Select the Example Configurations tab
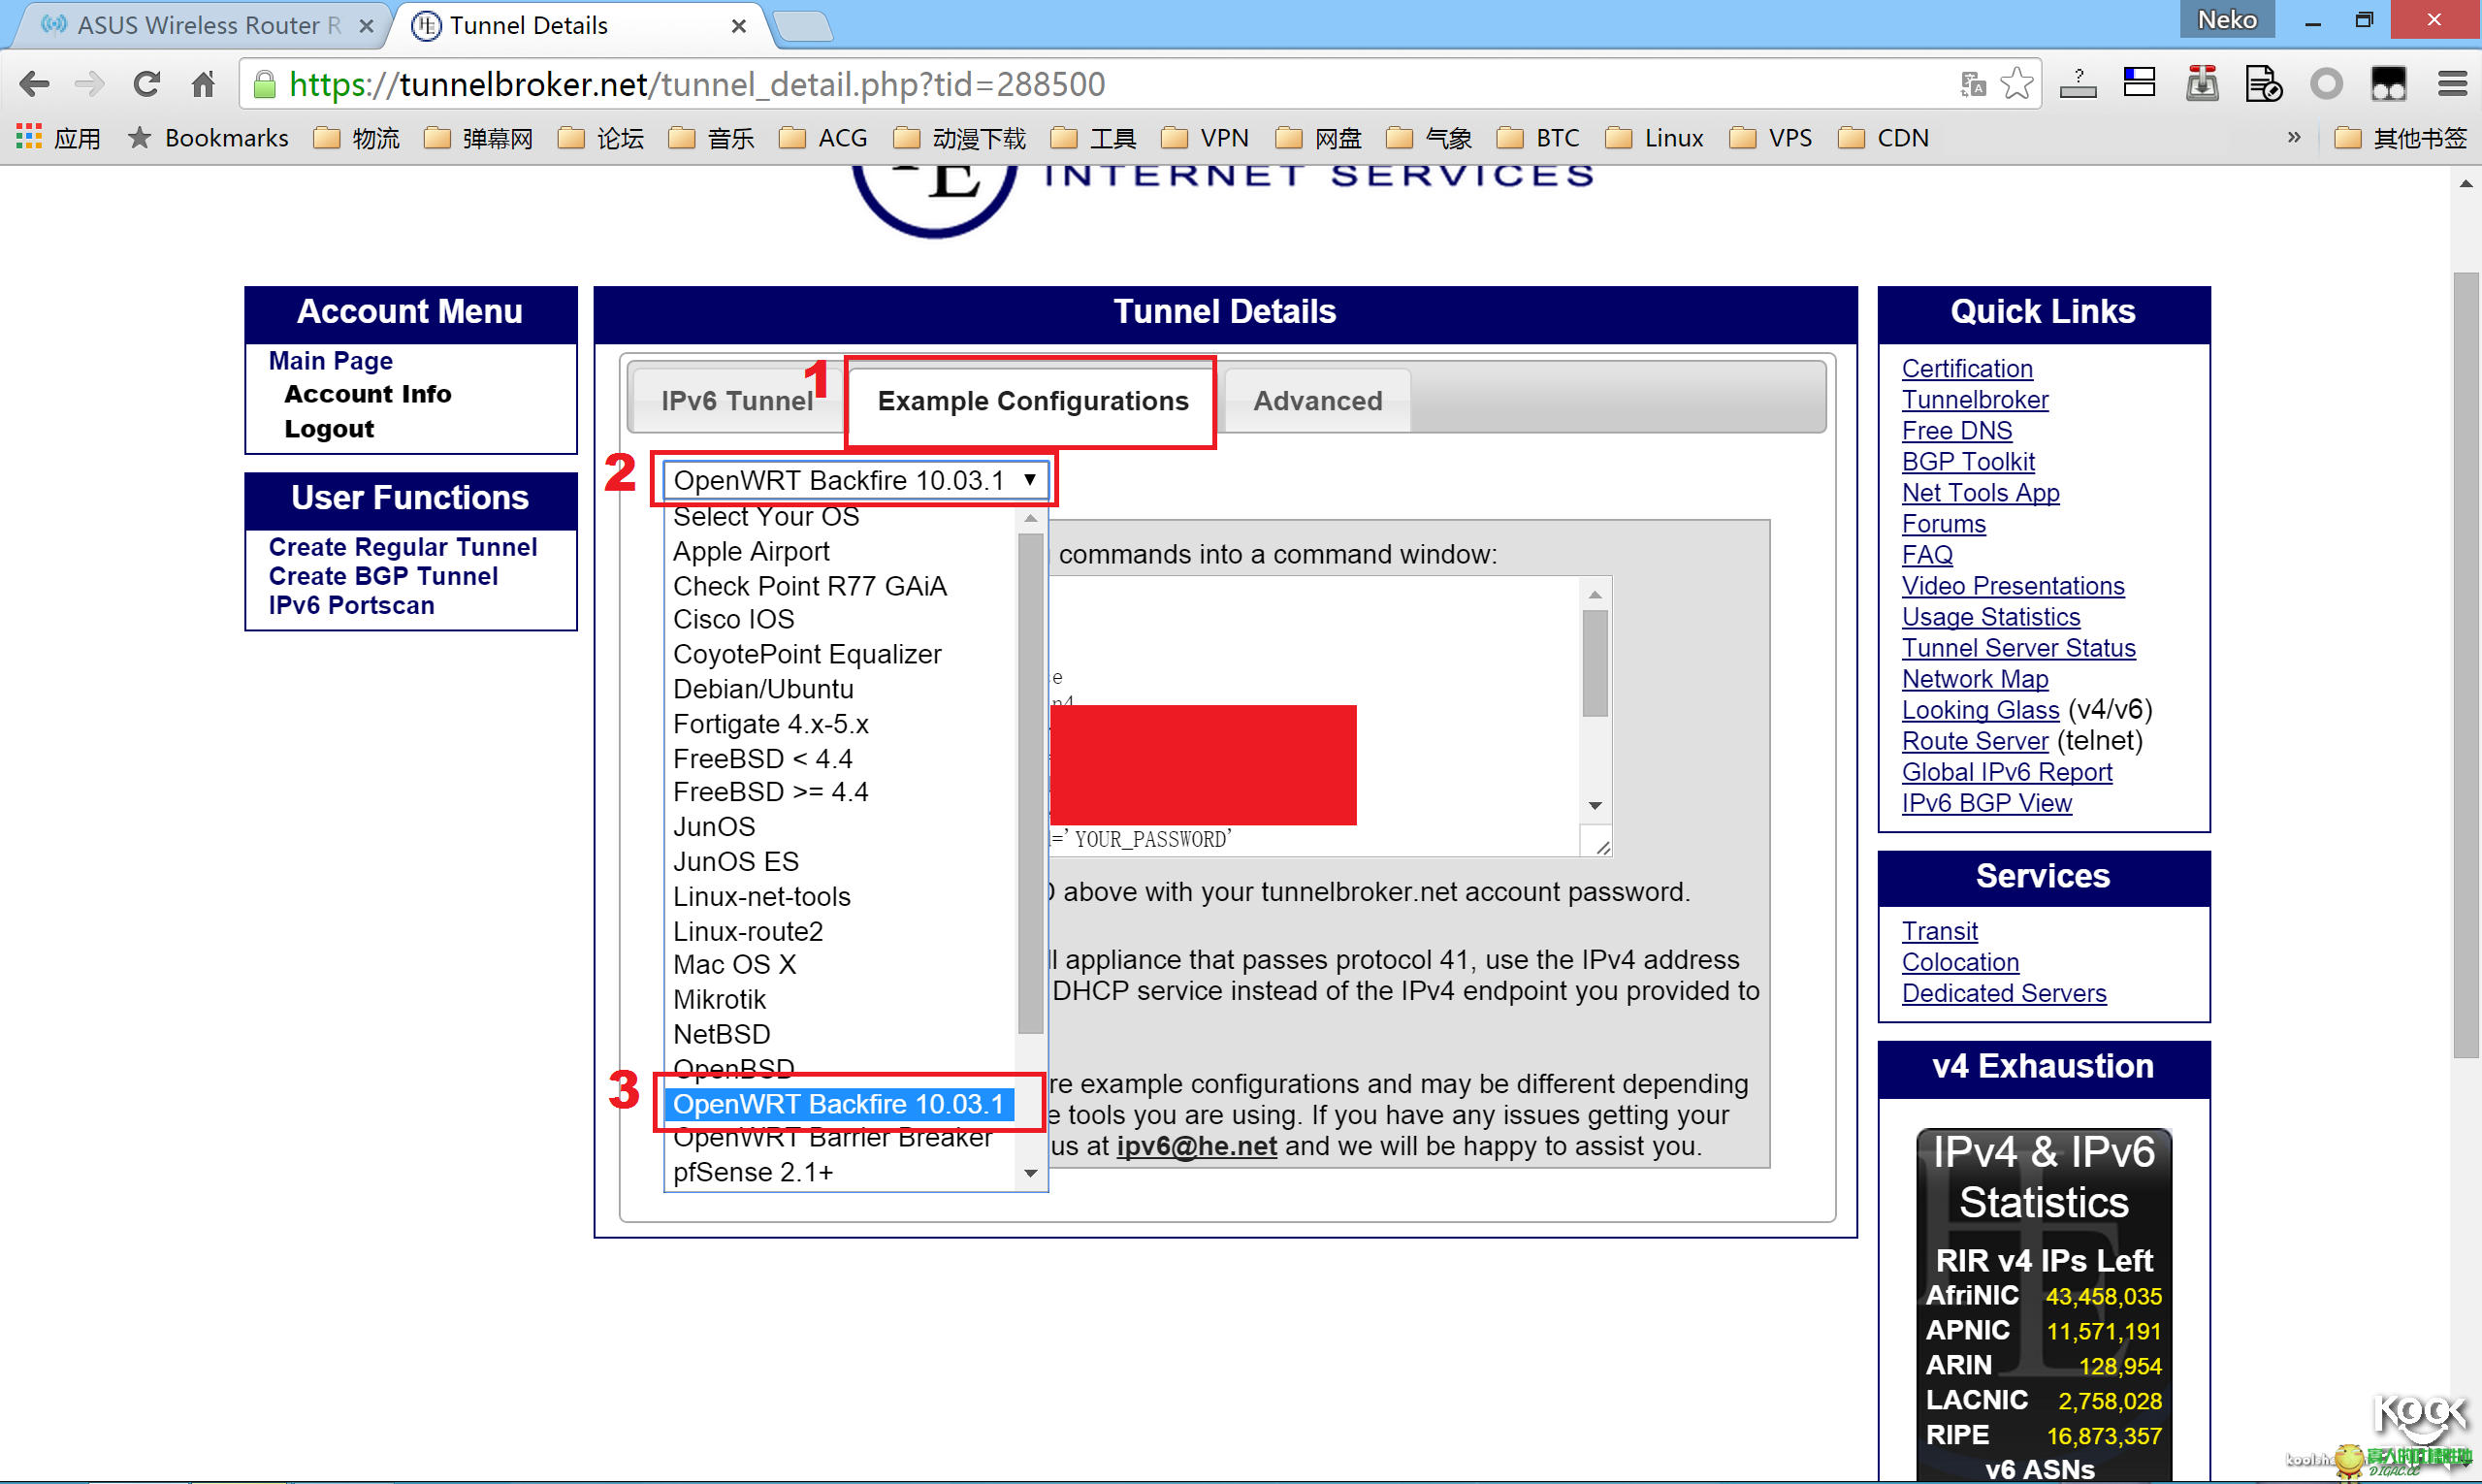This screenshot has height=1484, width=2482. click(1032, 401)
